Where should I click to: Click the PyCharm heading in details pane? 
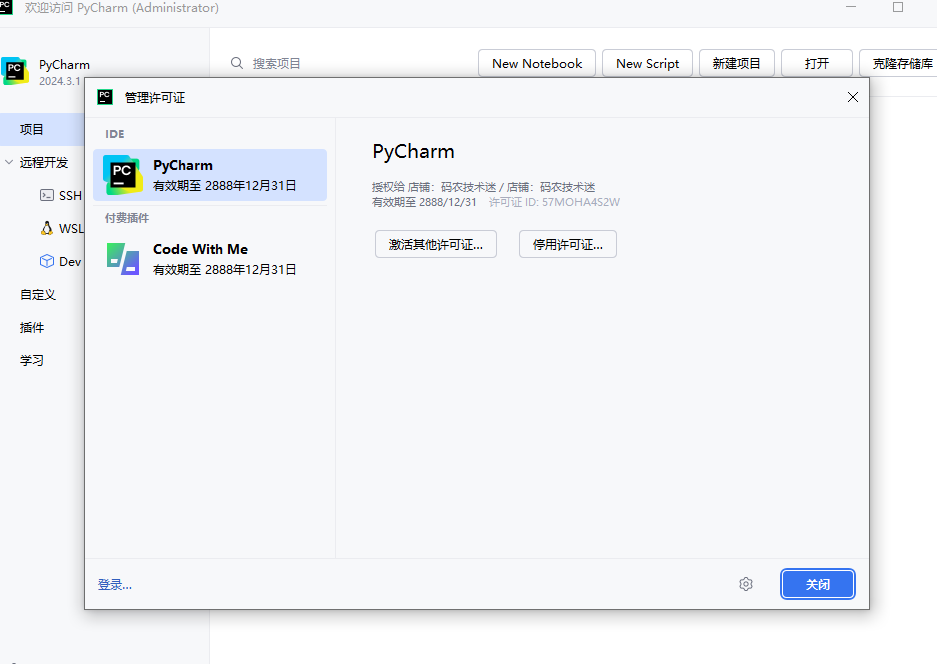coord(414,151)
